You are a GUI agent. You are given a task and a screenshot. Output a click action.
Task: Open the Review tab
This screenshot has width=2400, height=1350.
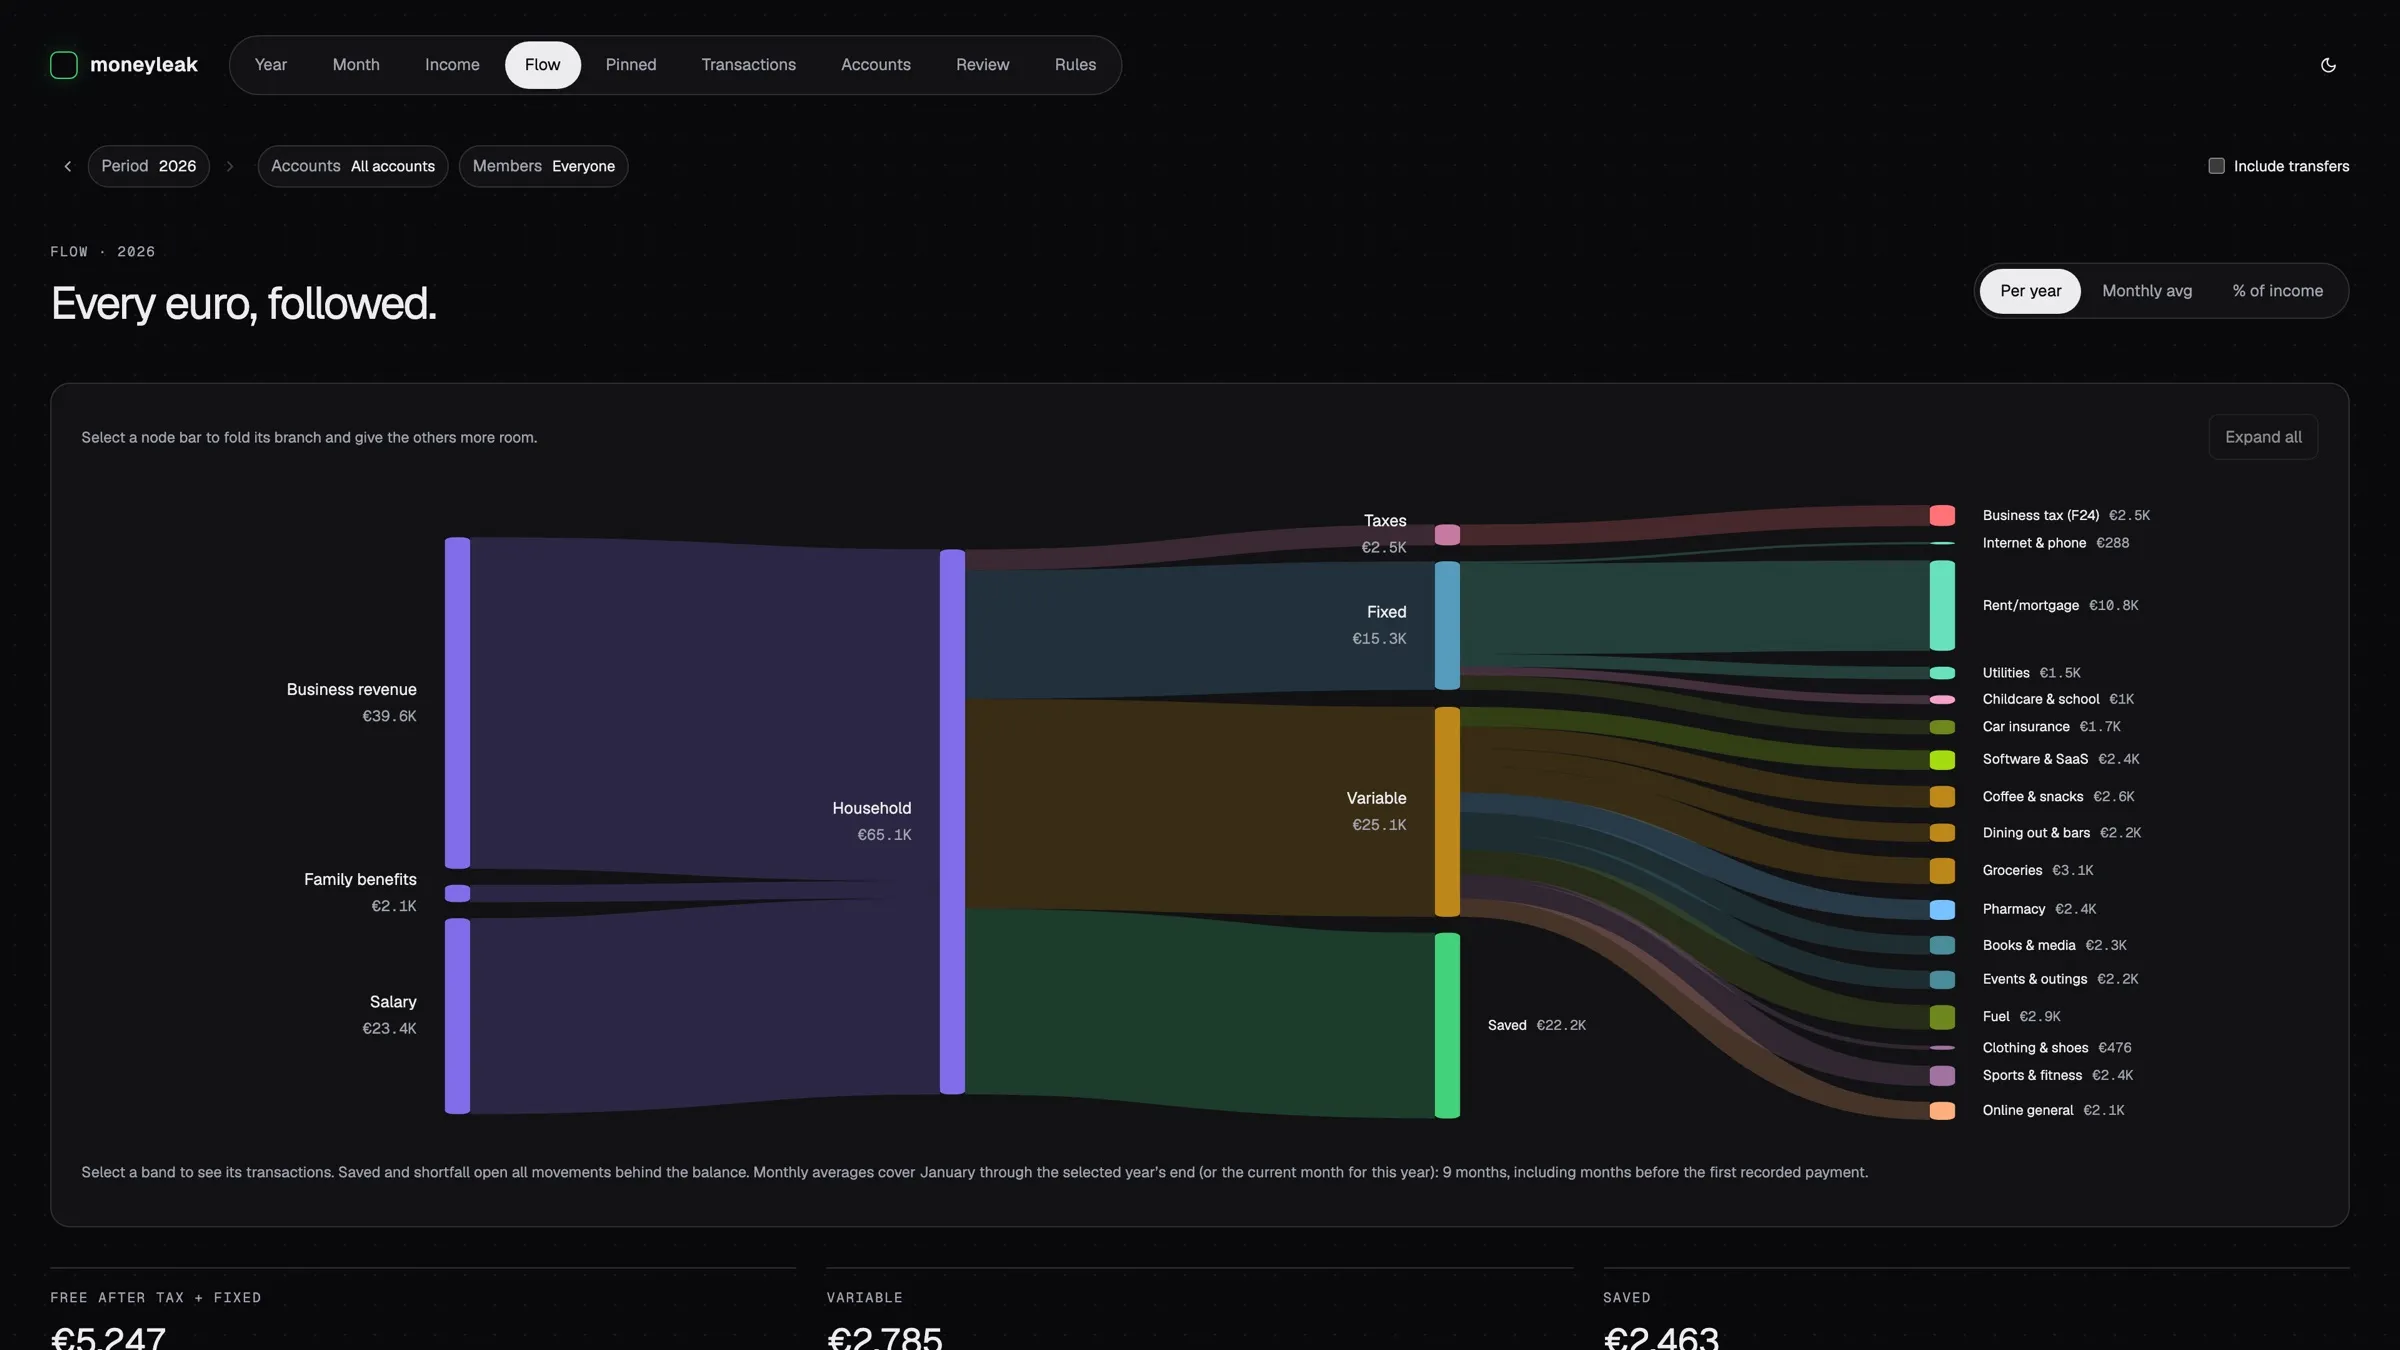tap(983, 65)
